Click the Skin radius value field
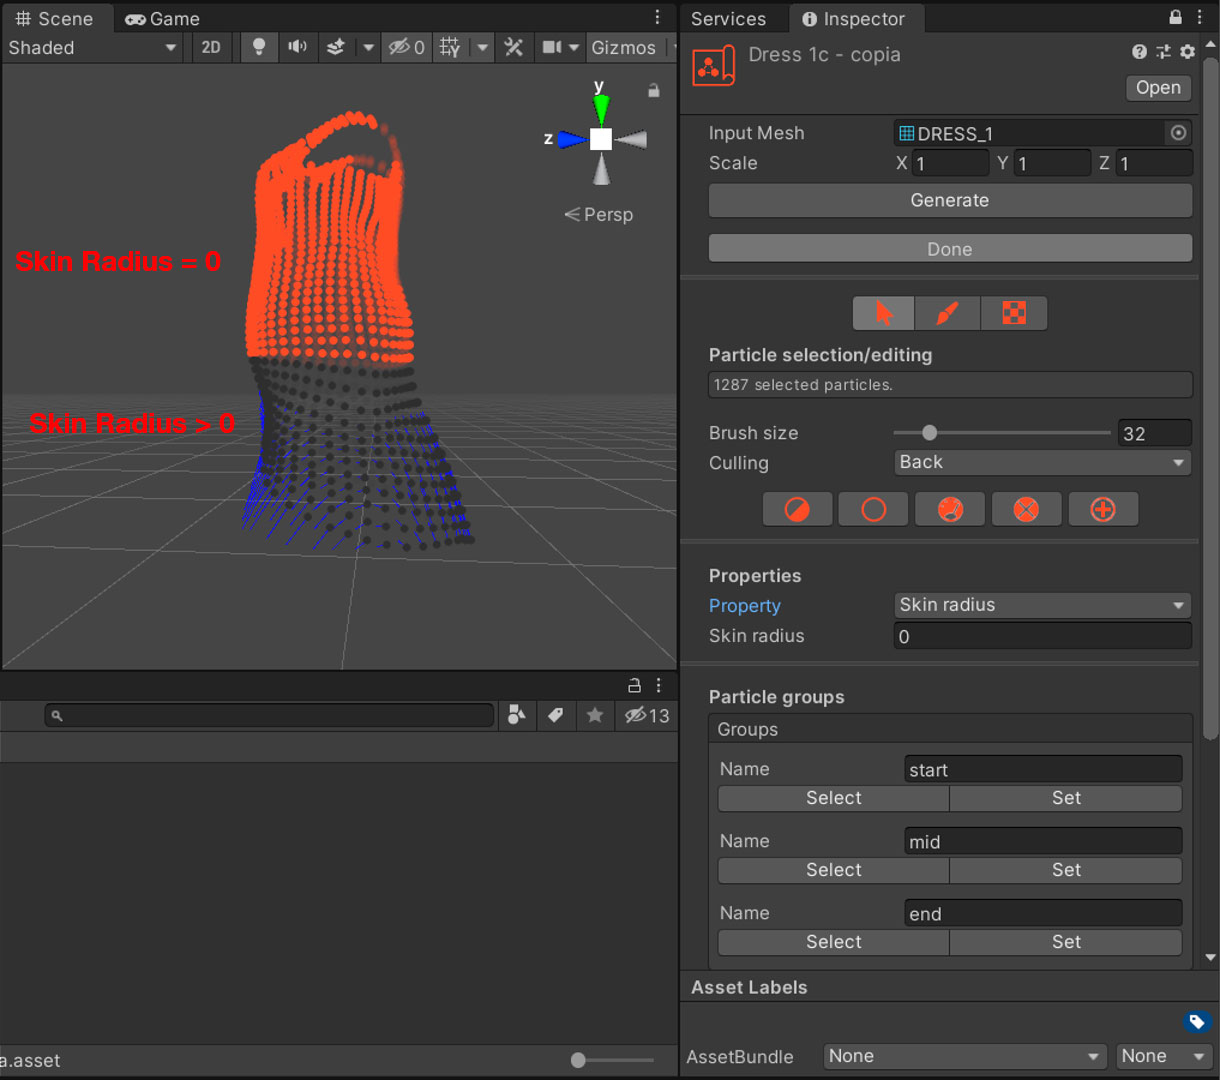Screen dimensions: 1220x1080 tap(1041, 636)
